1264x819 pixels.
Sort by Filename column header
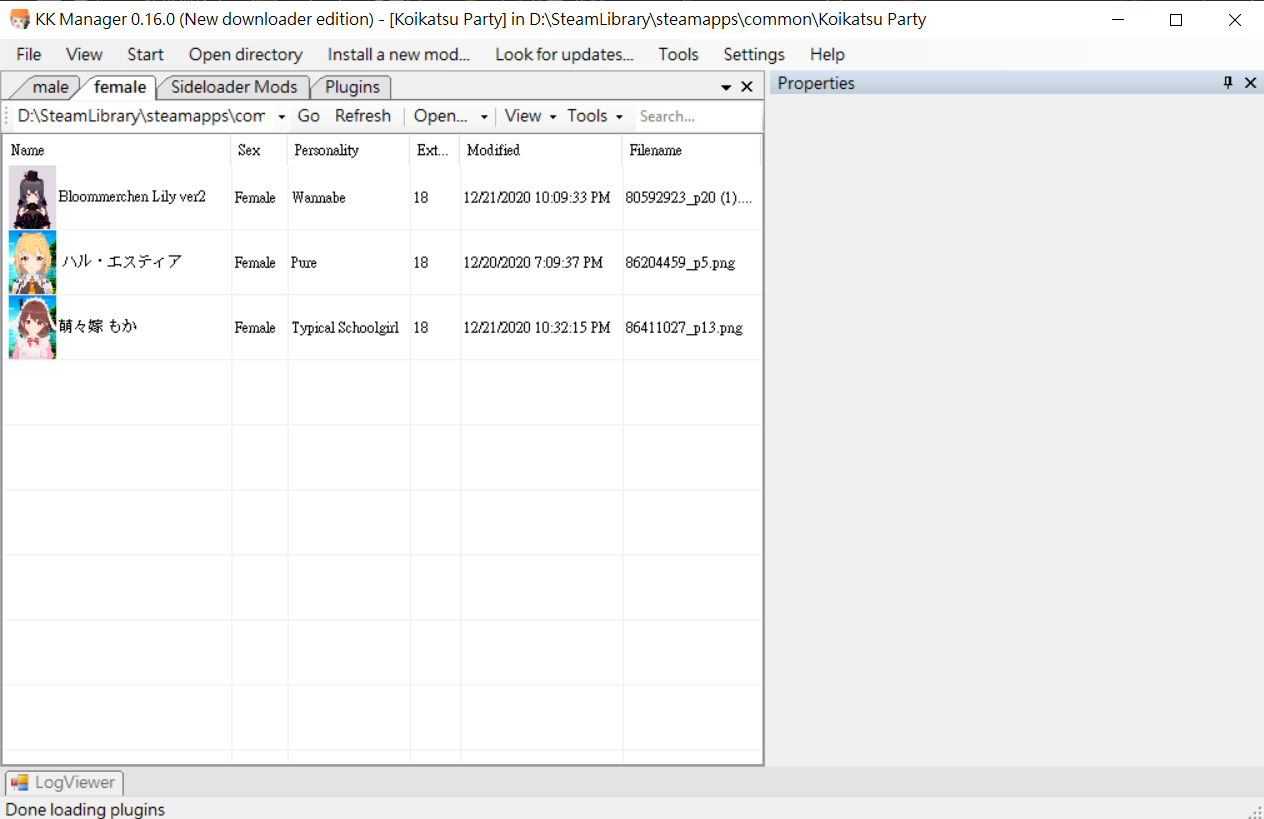(x=691, y=150)
